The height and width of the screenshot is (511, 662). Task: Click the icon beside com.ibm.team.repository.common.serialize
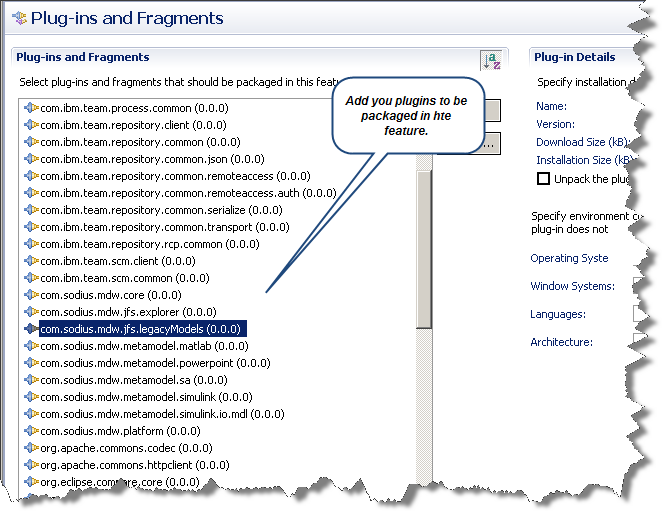coord(31,210)
